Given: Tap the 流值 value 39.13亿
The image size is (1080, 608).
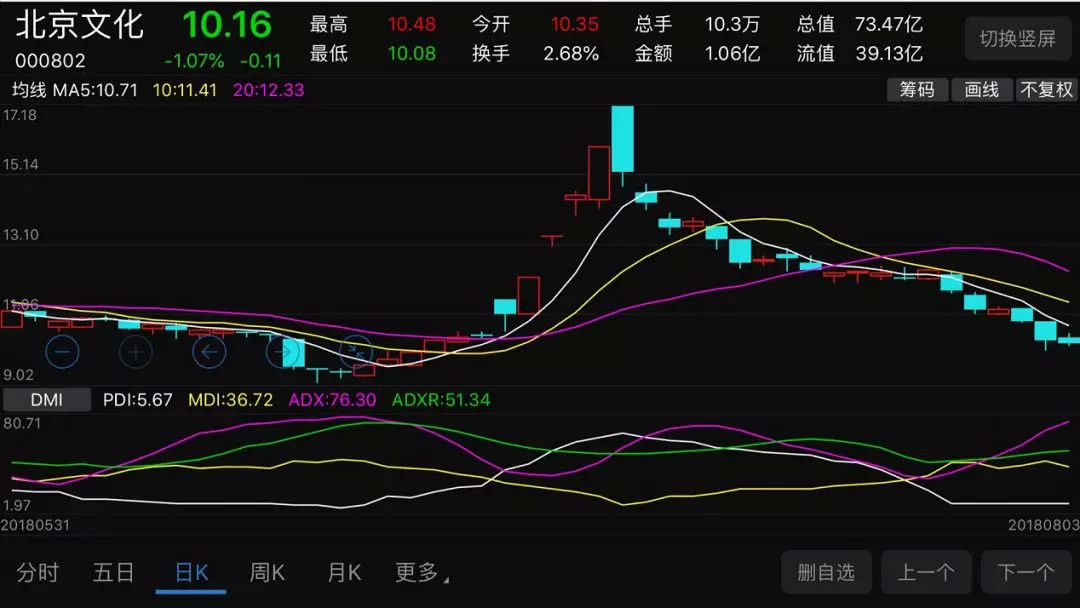Looking at the screenshot, I should pyautogui.click(x=889, y=54).
